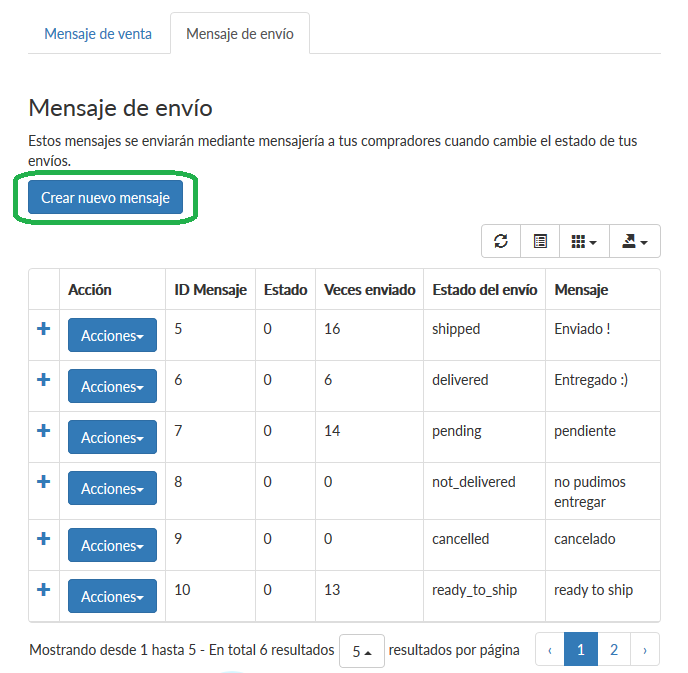The height and width of the screenshot is (673, 688).
Task: Click the plus icon for pending row
Action: point(43,430)
